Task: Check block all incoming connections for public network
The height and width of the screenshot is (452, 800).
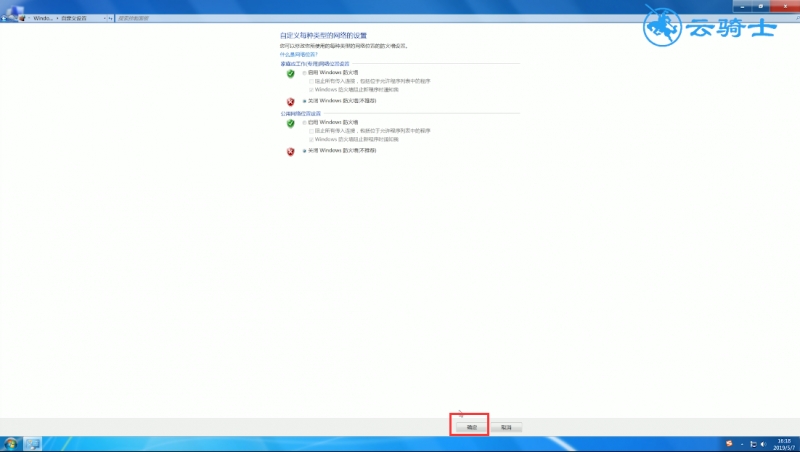Action: pyautogui.click(x=311, y=131)
